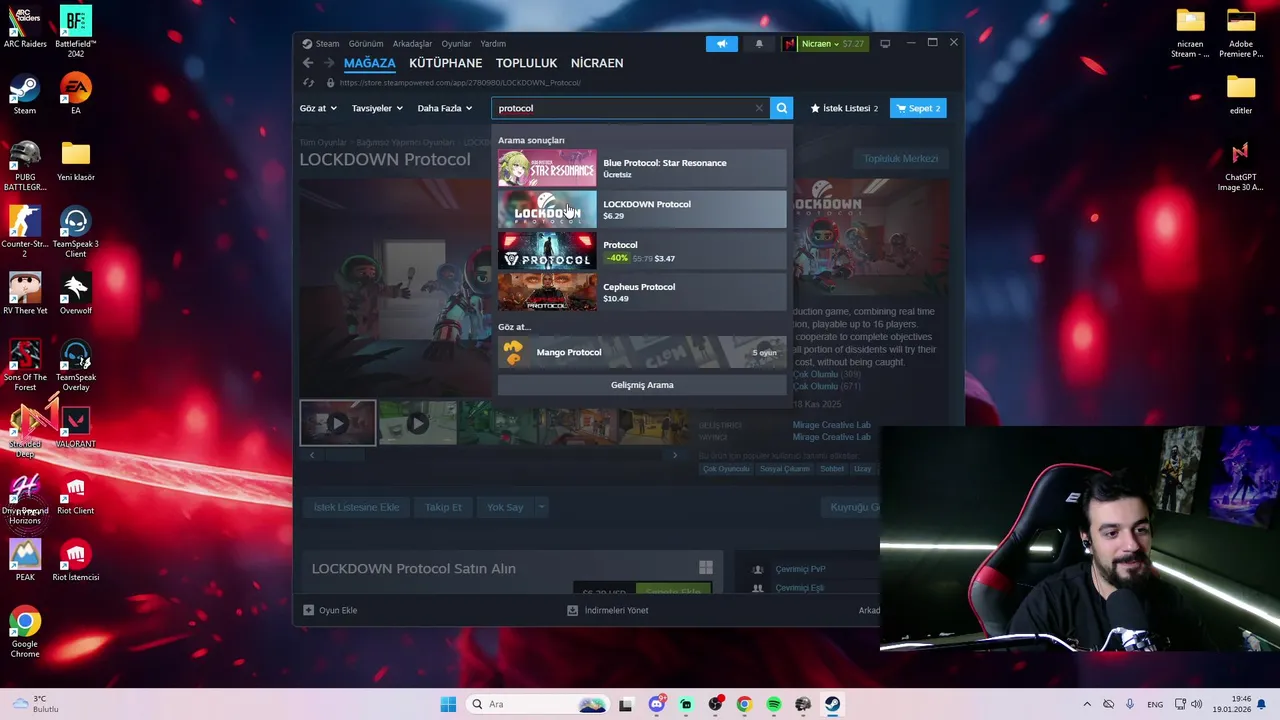Open Adobe Premiere Pro desktop shortcut
The image size is (1280, 720).
1241,30
